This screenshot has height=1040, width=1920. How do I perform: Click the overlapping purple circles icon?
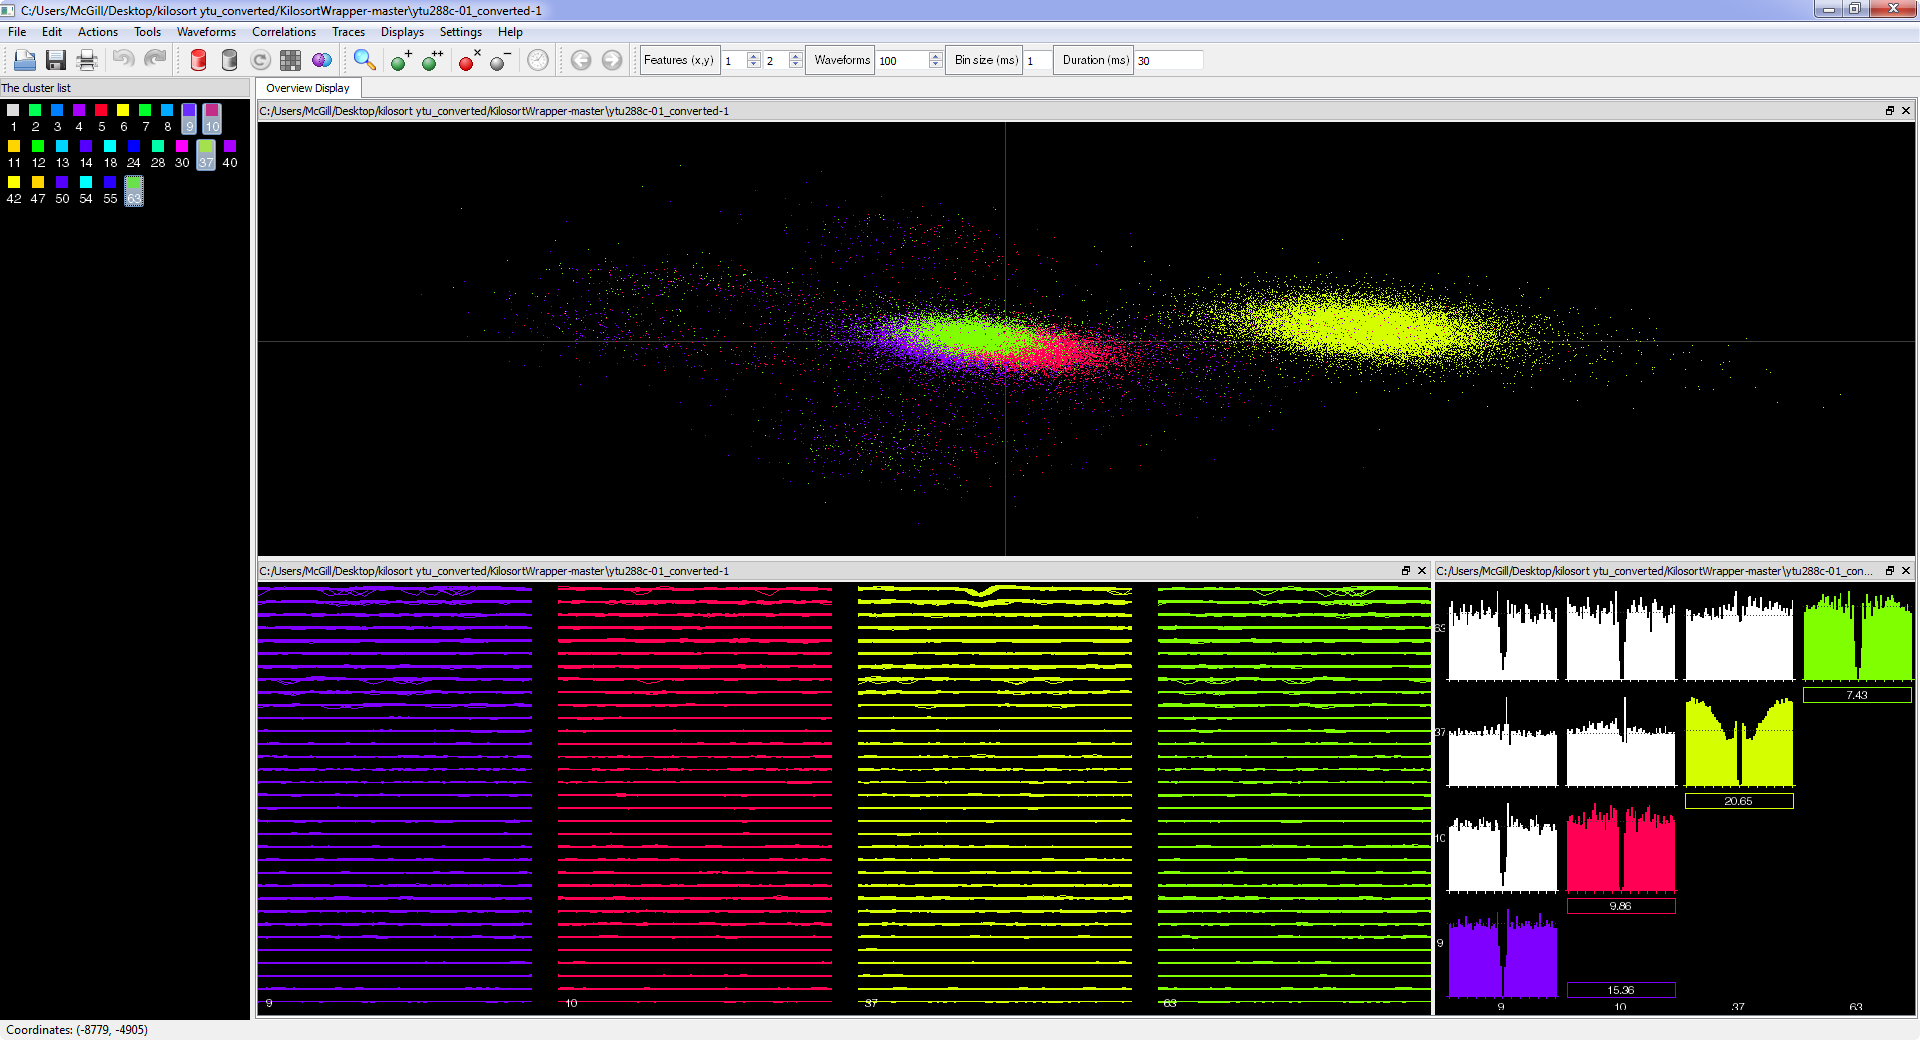click(x=321, y=61)
